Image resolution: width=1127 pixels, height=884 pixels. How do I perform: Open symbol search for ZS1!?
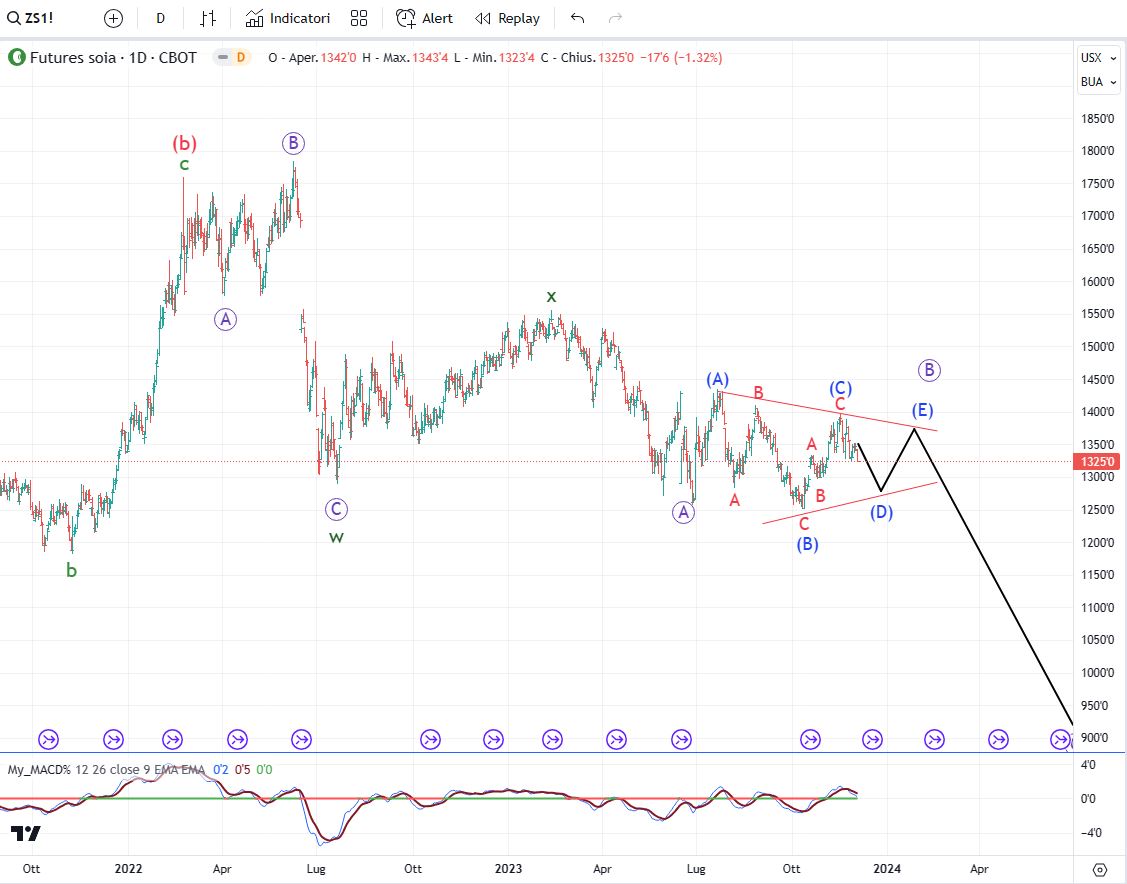point(30,18)
